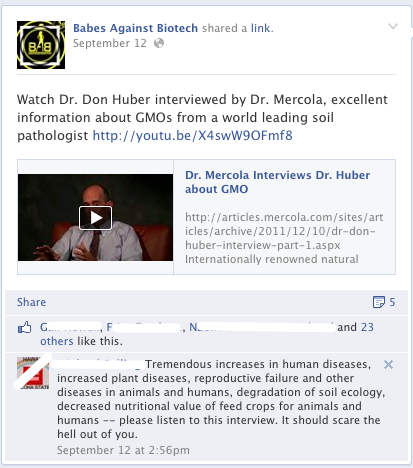Open the first liker's name starting with G

click(70, 327)
